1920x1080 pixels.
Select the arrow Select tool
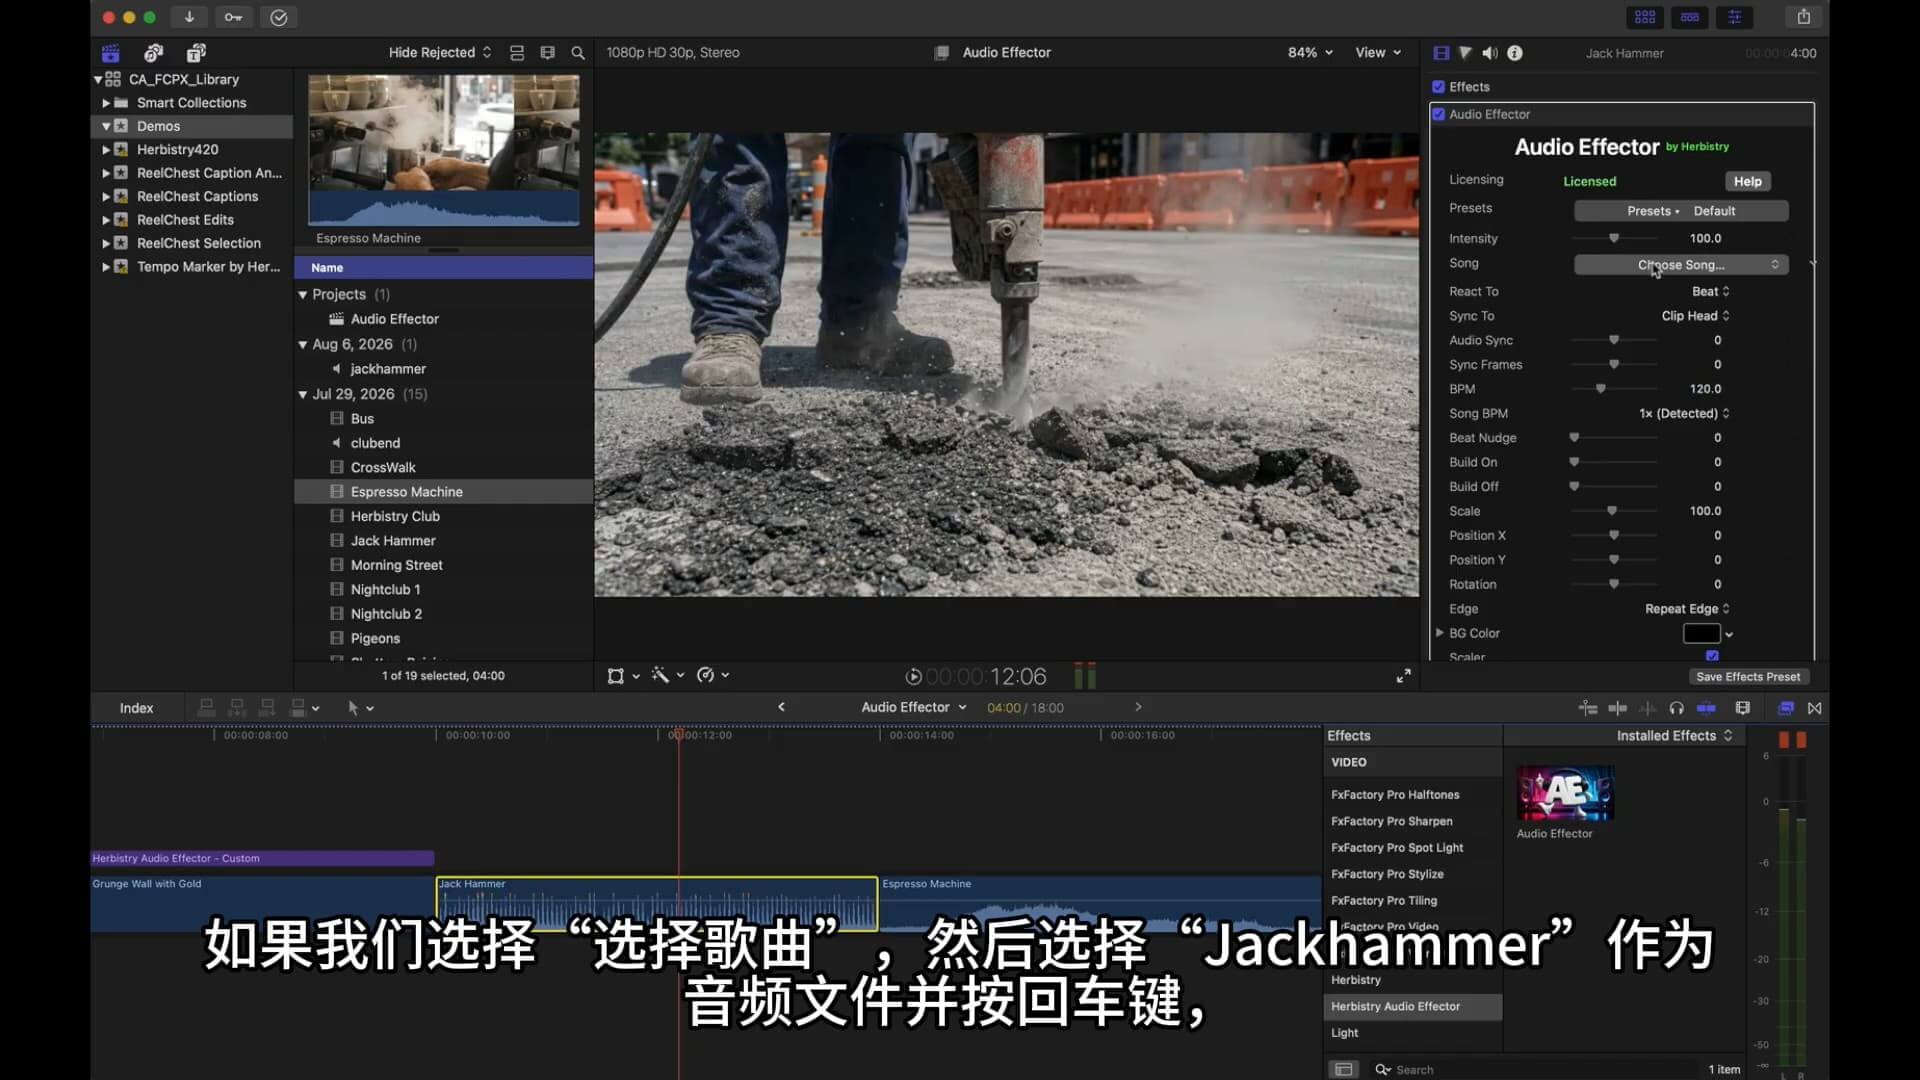(353, 708)
